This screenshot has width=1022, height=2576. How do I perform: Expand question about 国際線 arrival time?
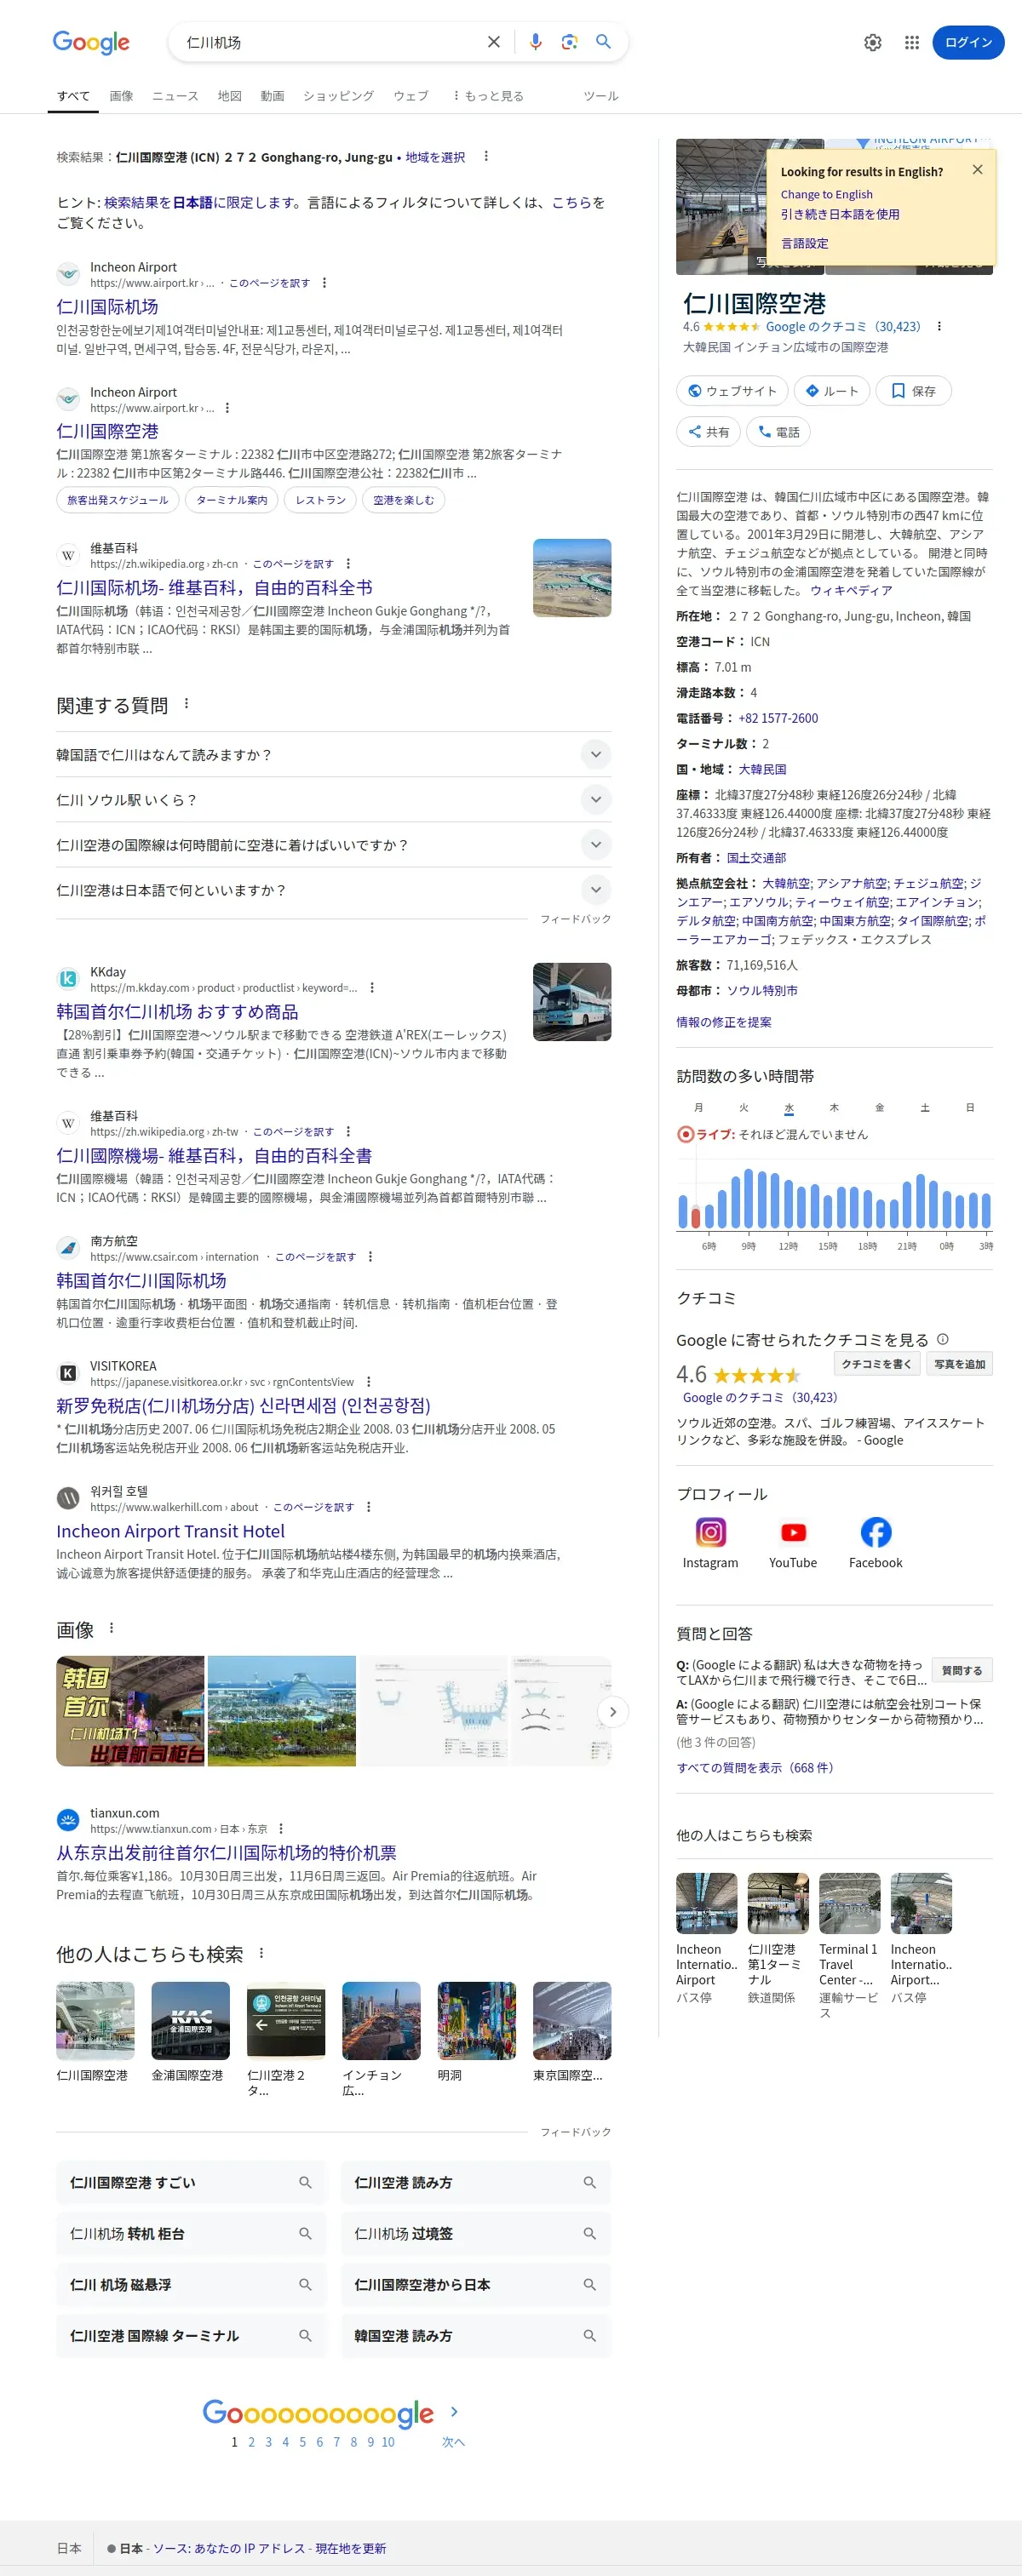pos(333,845)
